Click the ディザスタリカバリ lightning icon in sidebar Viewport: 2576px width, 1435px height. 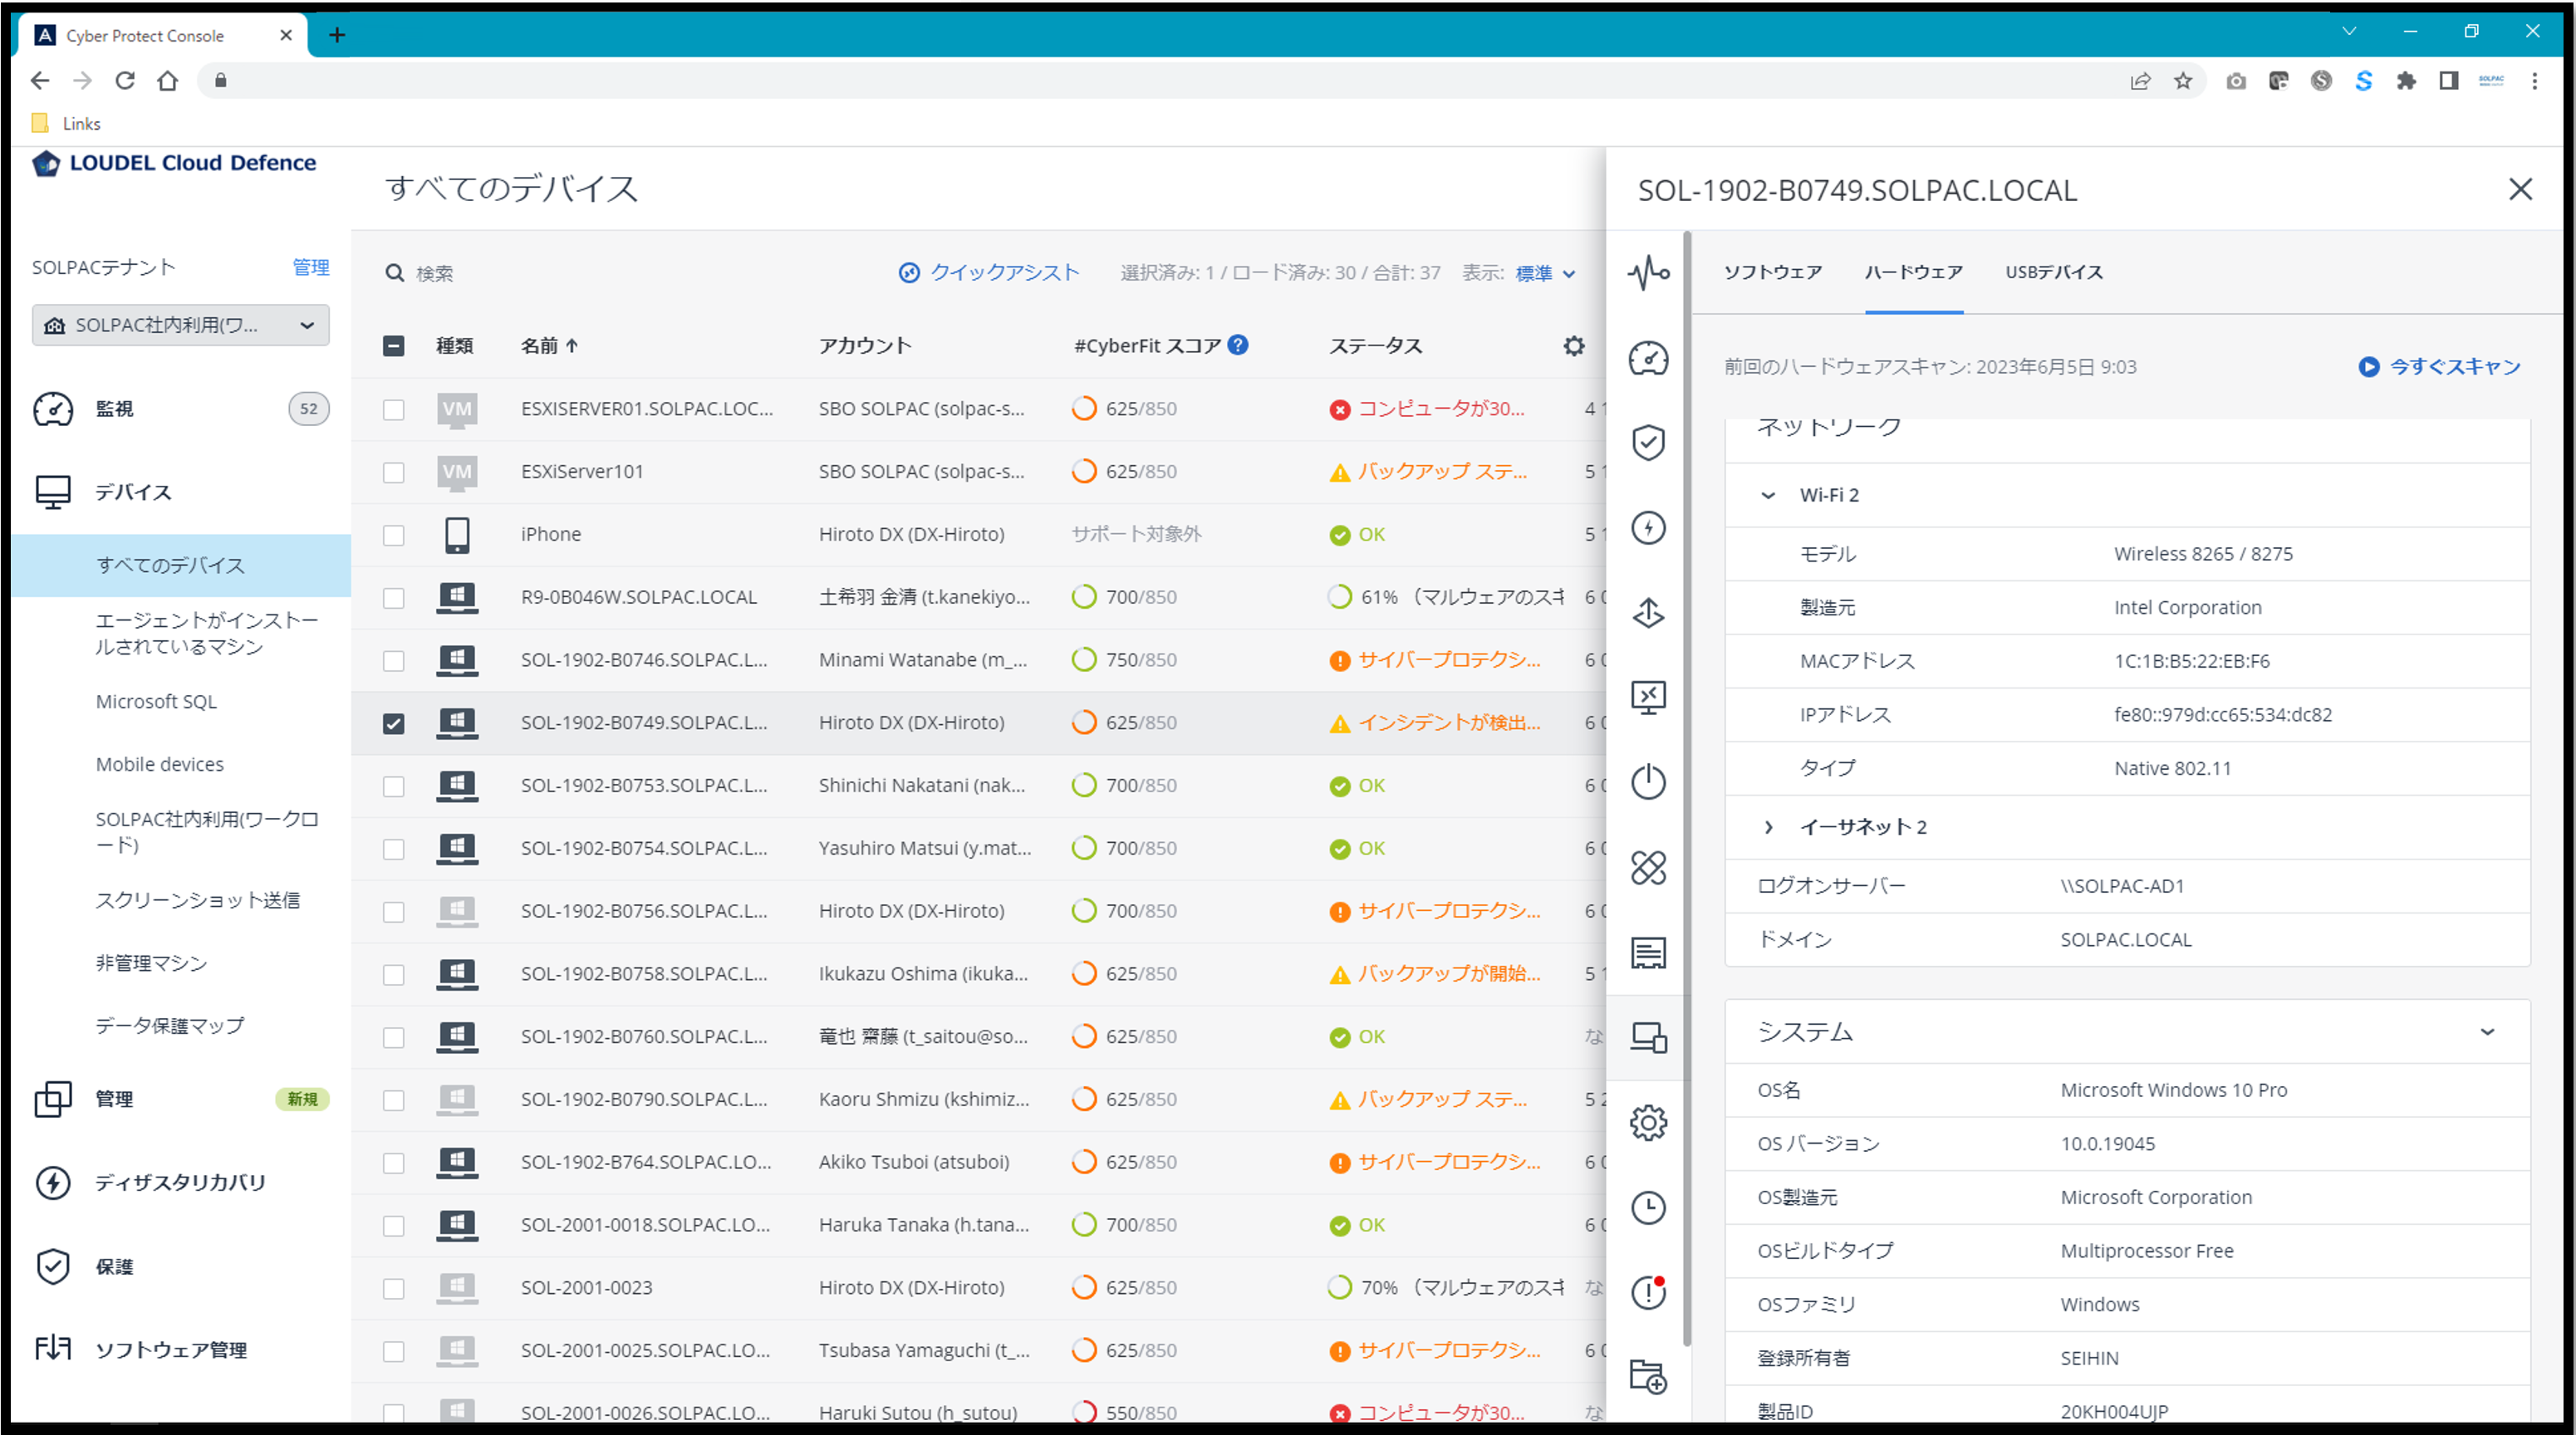(x=53, y=1182)
